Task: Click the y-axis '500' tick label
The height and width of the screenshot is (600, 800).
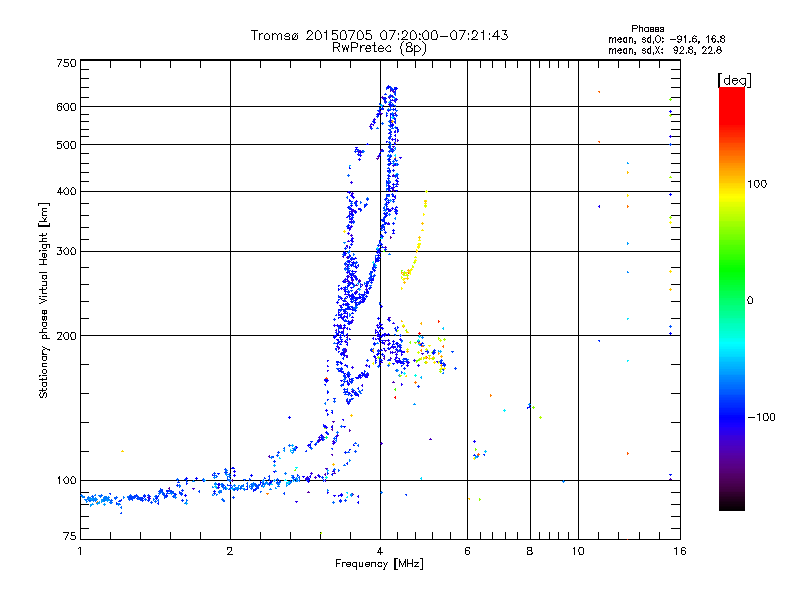Action: (x=66, y=145)
